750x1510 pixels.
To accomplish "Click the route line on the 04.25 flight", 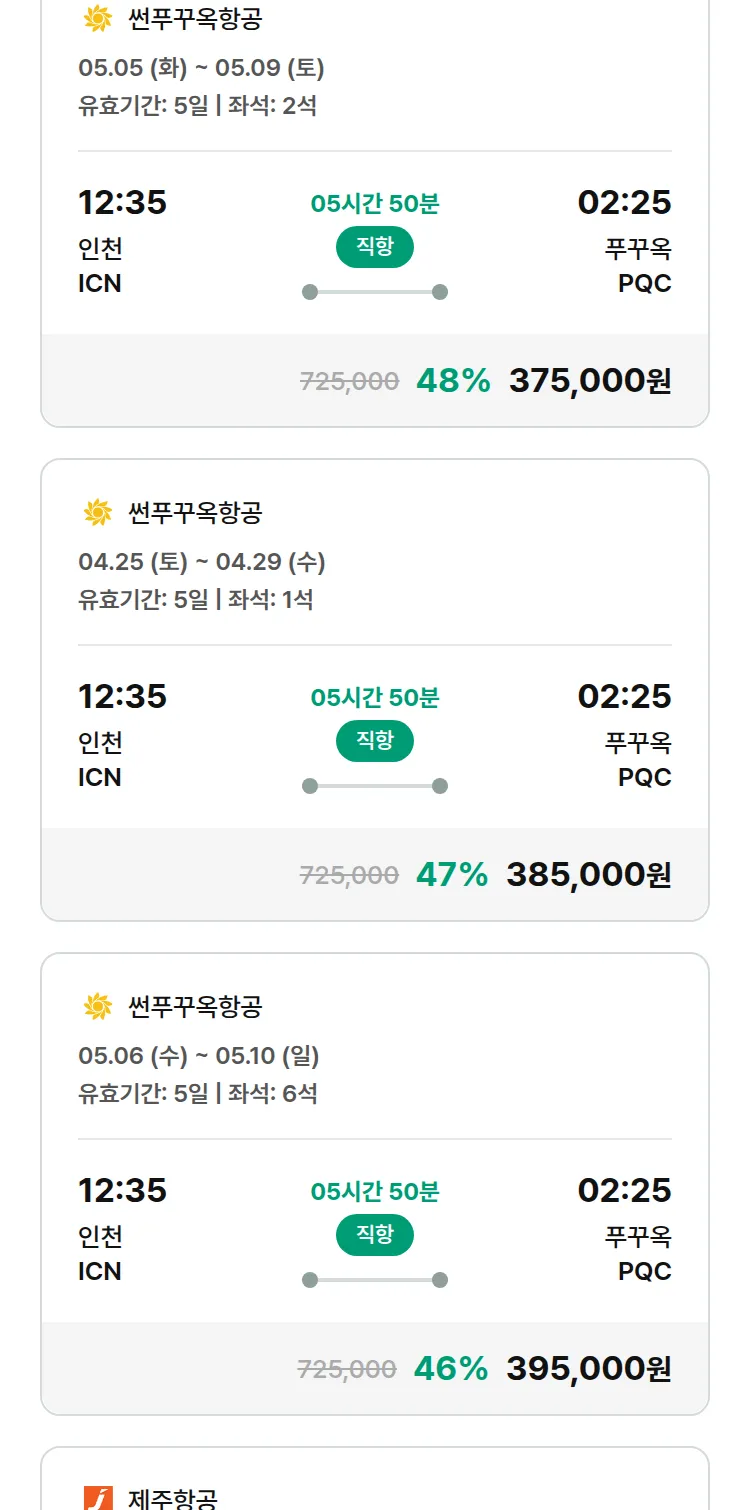I will tap(374, 786).
